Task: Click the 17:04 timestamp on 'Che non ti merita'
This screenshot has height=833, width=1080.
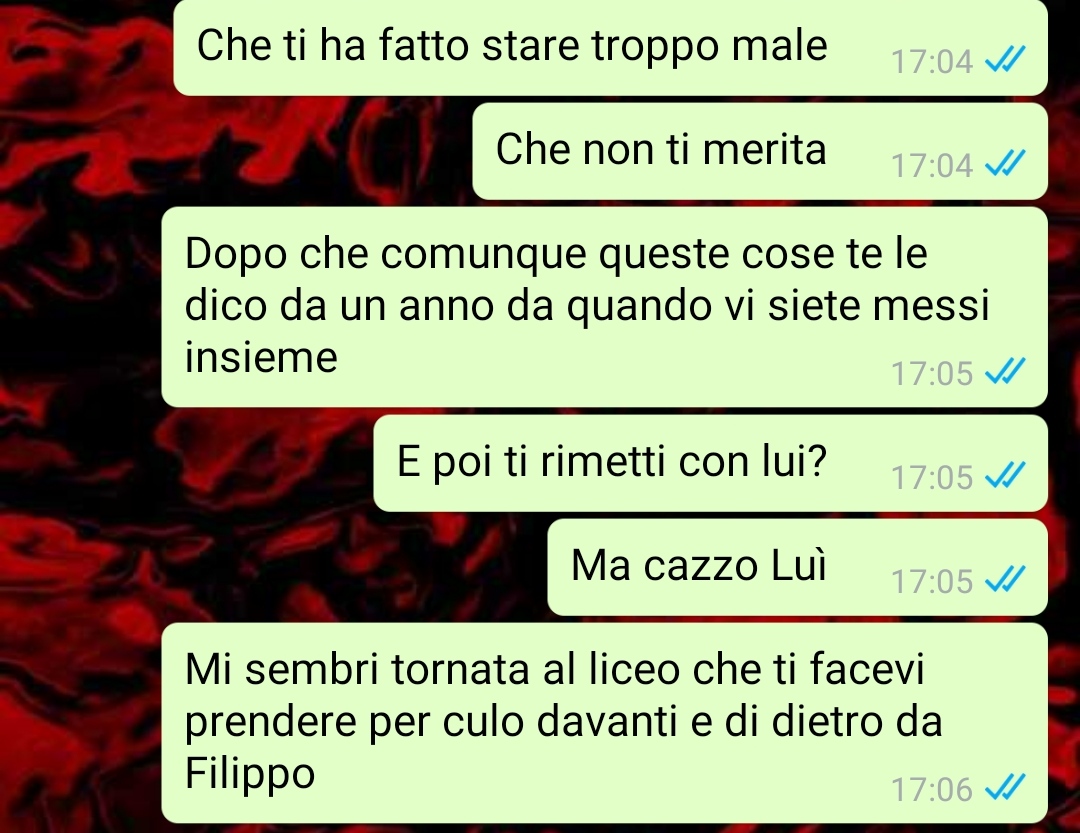Action: [932, 165]
